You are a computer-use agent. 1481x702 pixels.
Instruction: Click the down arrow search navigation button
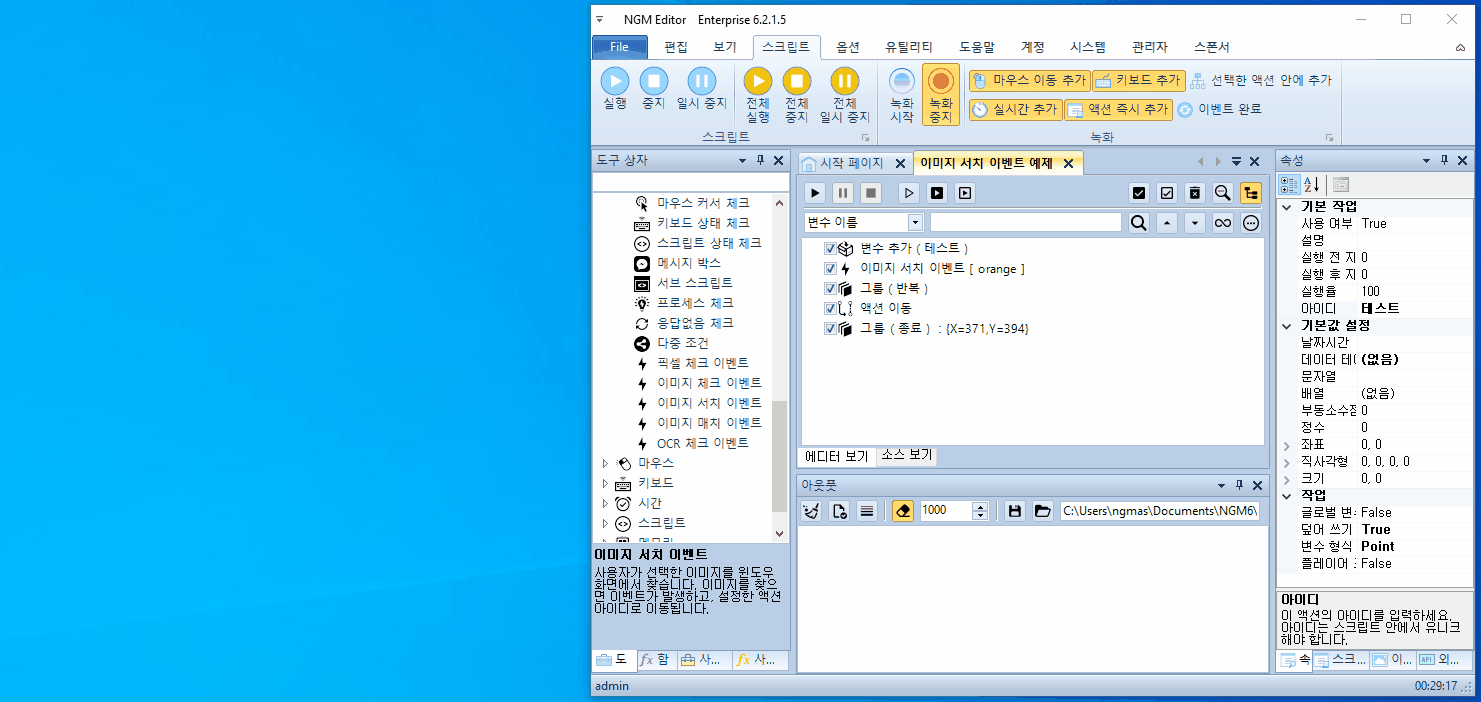tap(1194, 223)
